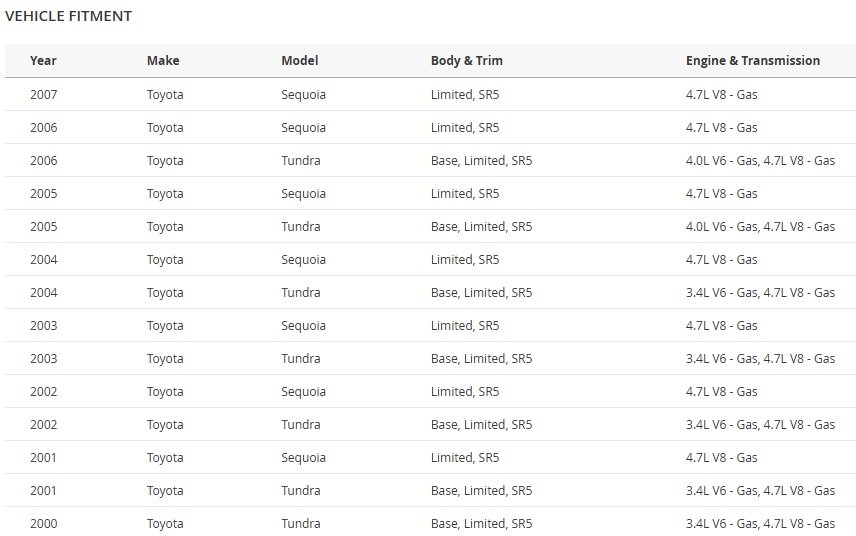Click Tundra in the 2004 row
Screen dimensions: 856x536
301,293
